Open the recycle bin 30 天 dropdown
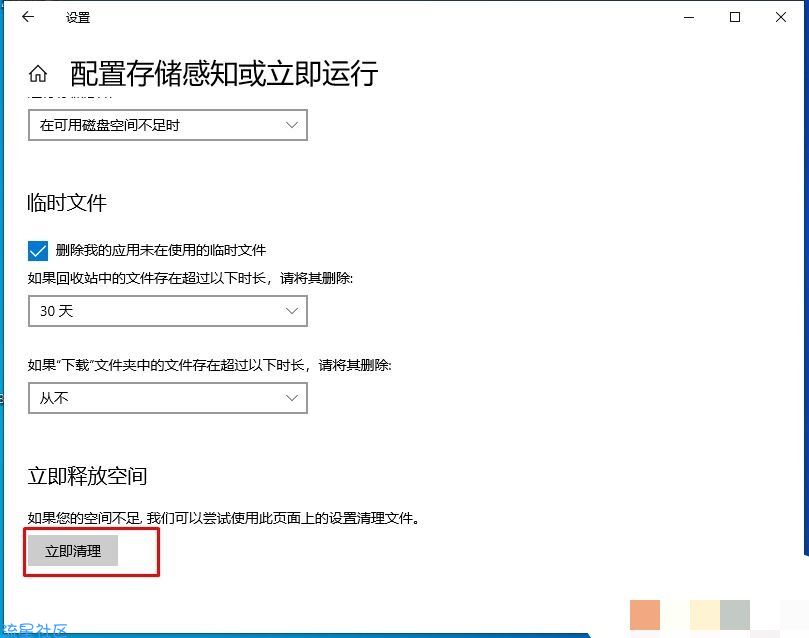 click(168, 311)
